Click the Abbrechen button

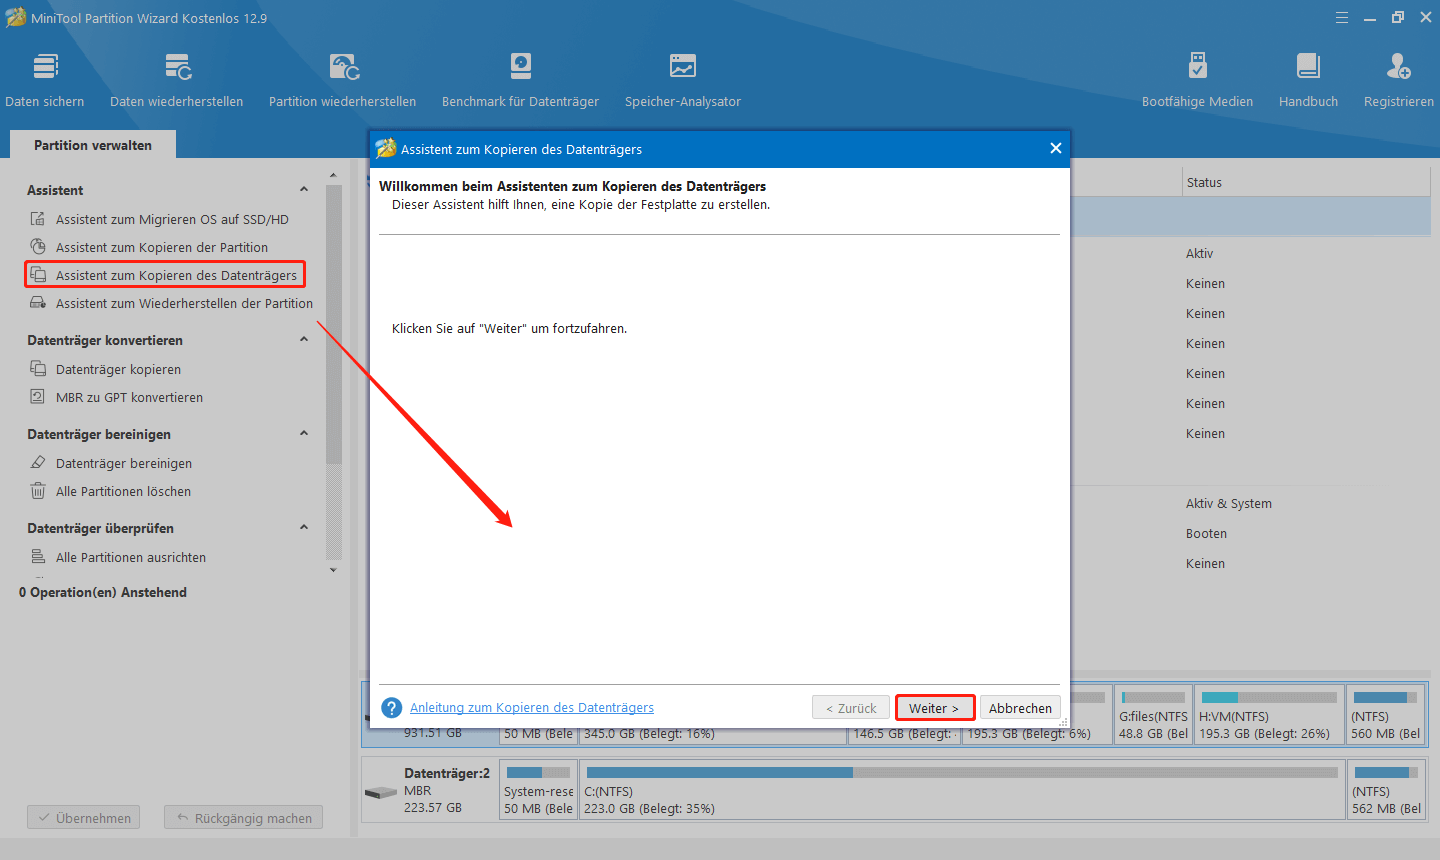click(1020, 708)
